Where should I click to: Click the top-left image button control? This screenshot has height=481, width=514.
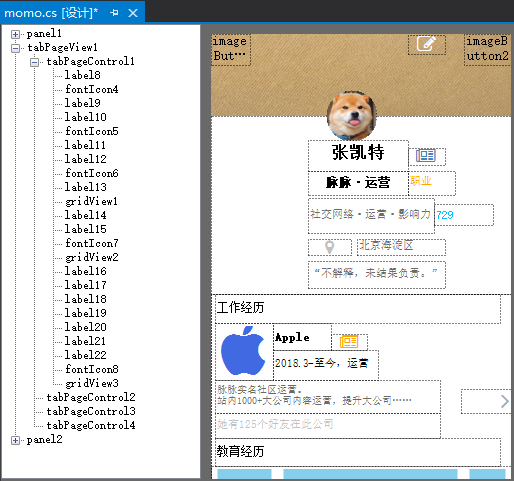231,49
